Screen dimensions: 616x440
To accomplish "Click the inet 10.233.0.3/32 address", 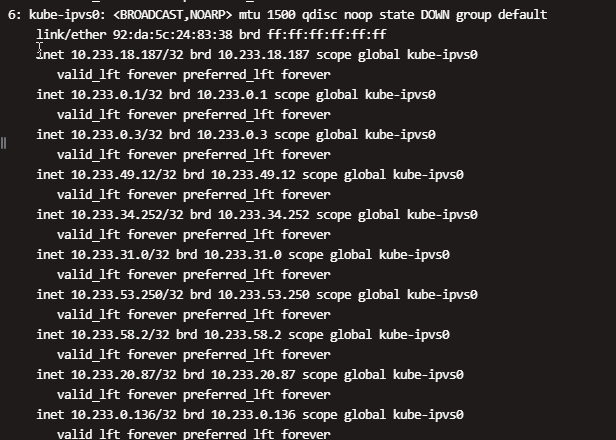I will coord(99,135).
